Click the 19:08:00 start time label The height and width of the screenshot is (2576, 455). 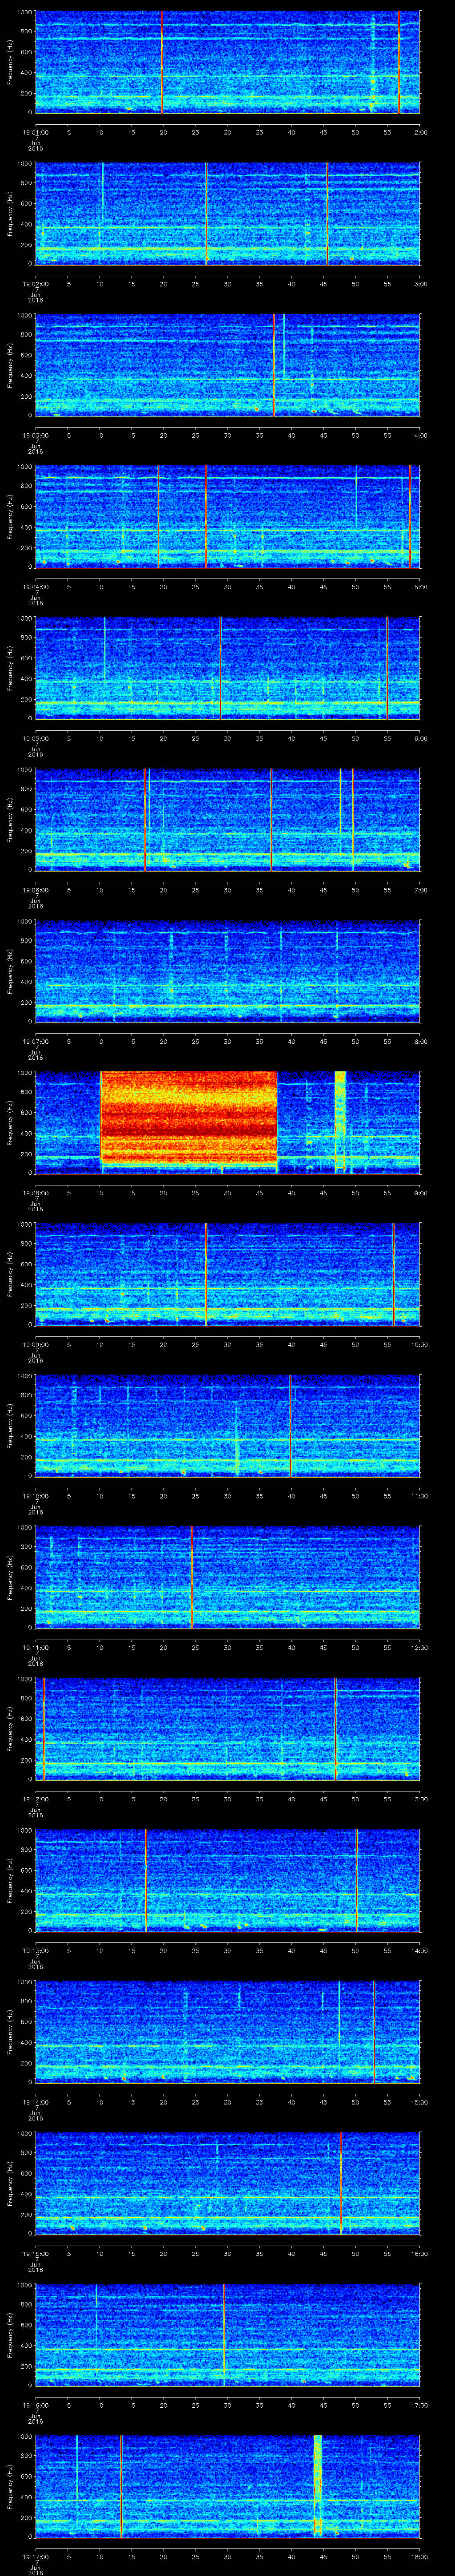pos(35,1192)
